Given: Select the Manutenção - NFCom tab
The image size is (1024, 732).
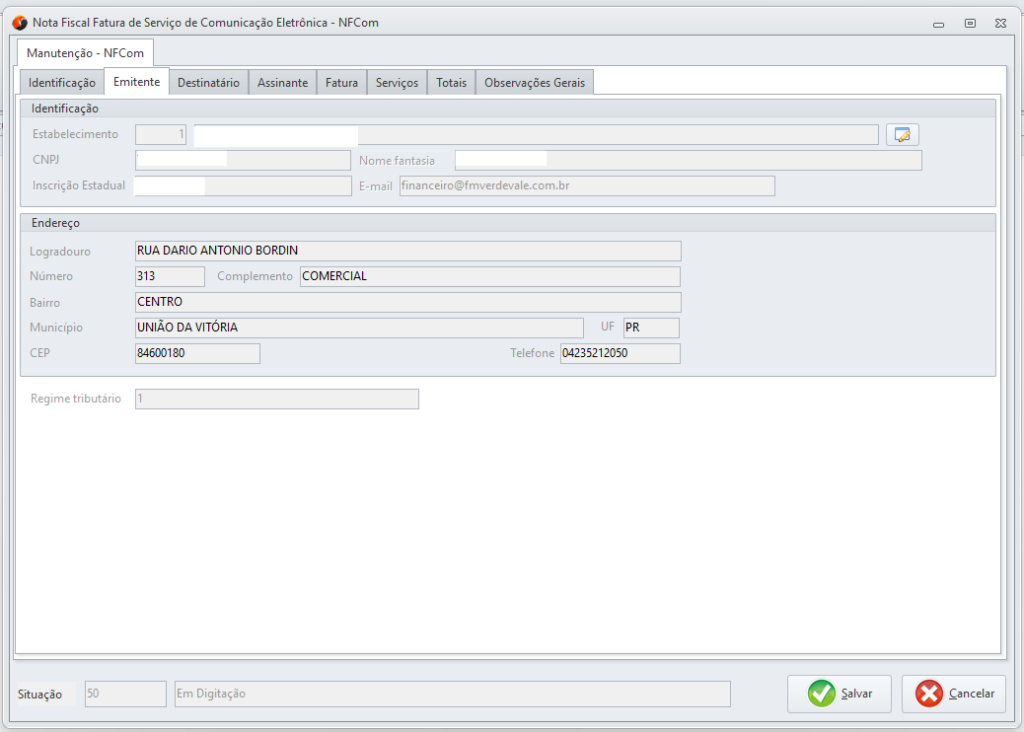Looking at the screenshot, I should [85, 52].
